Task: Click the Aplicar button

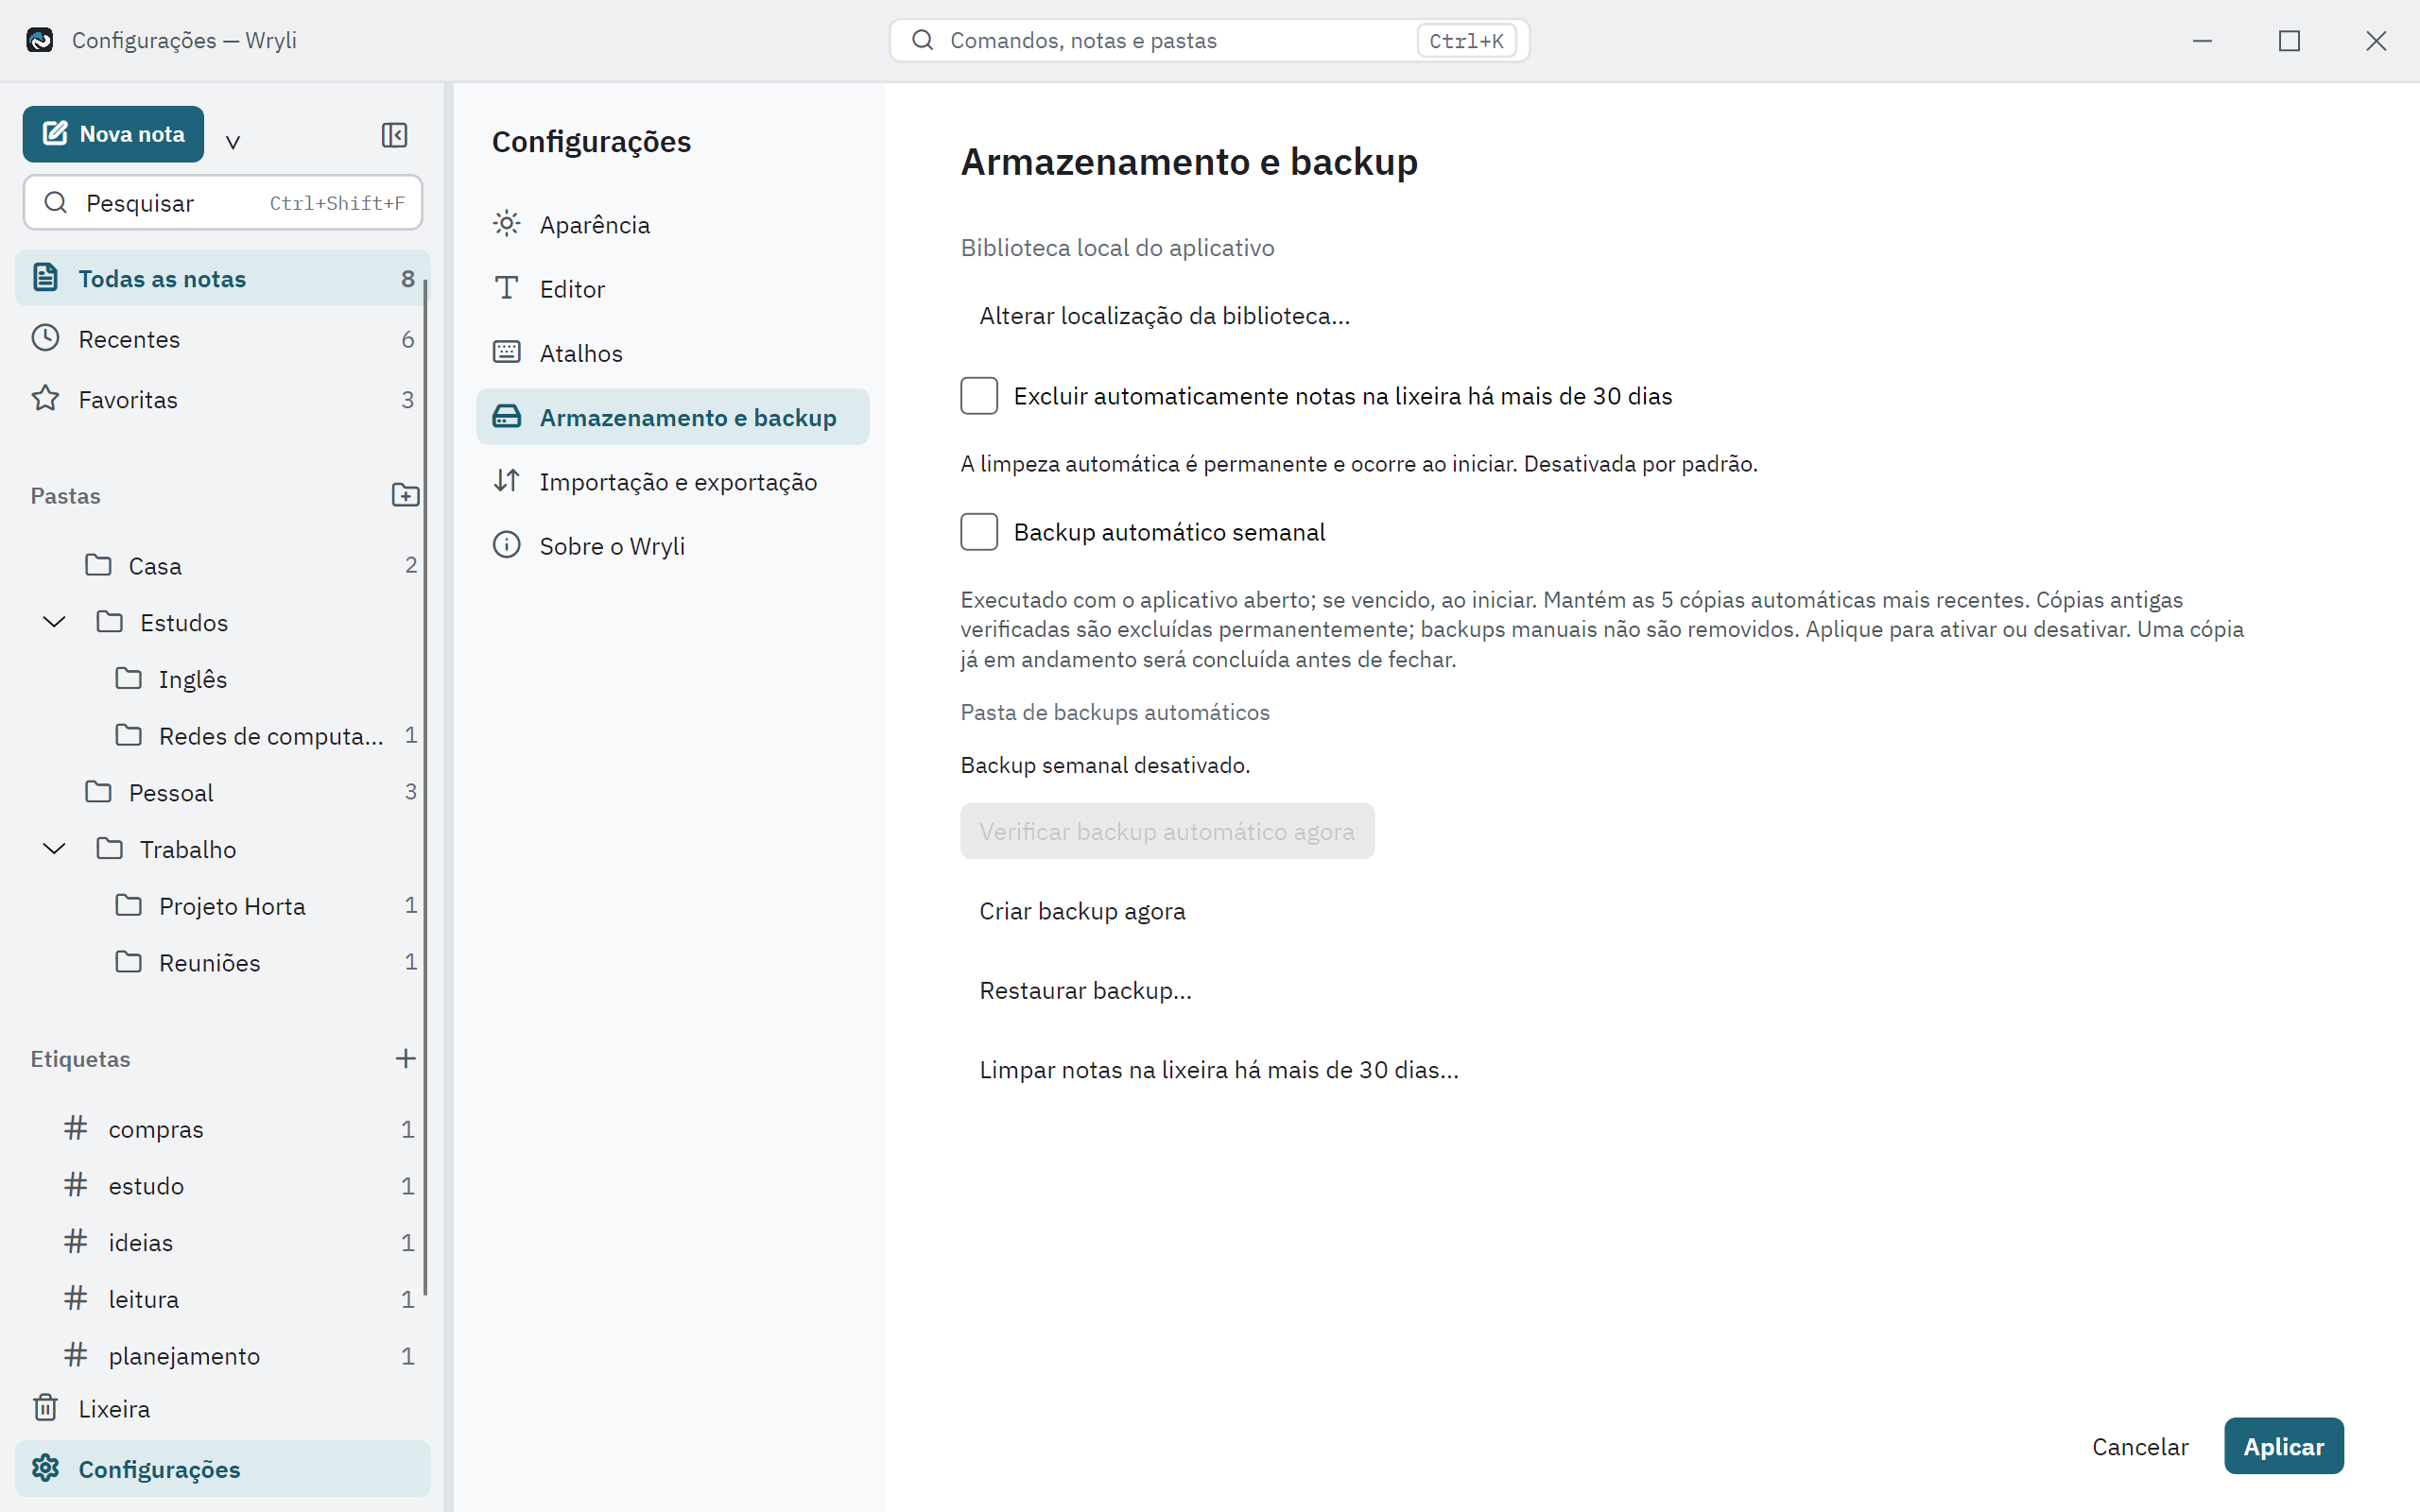Action: tap(2283, 1446)
